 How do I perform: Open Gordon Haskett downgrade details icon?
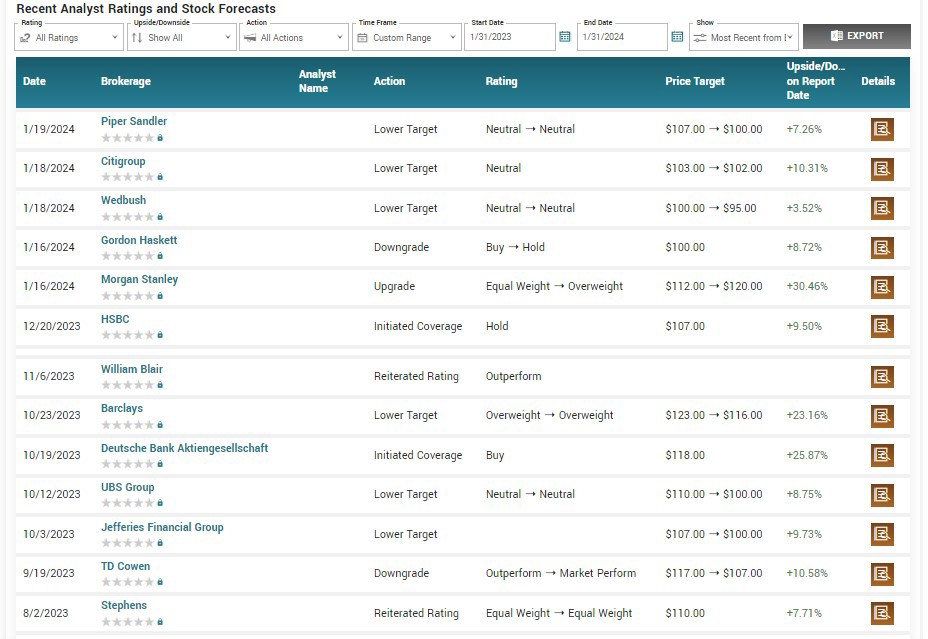[x=882, y=247]
